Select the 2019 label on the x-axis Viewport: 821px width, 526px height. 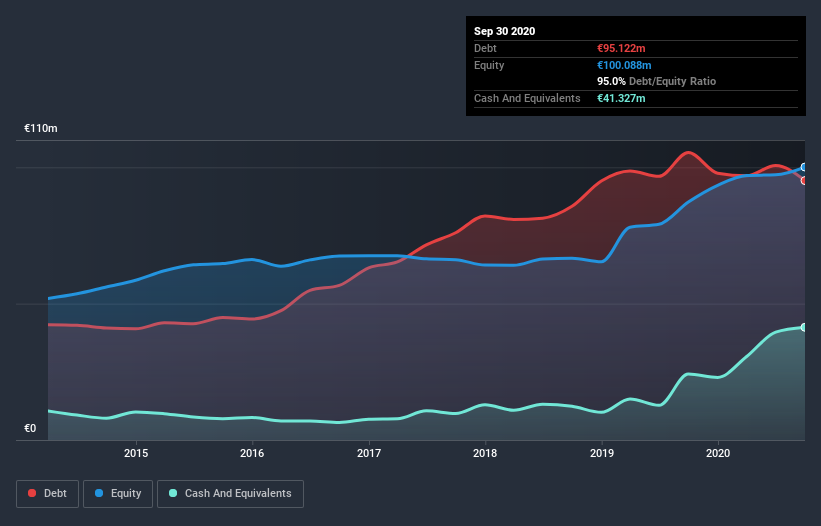pos(602,453)
